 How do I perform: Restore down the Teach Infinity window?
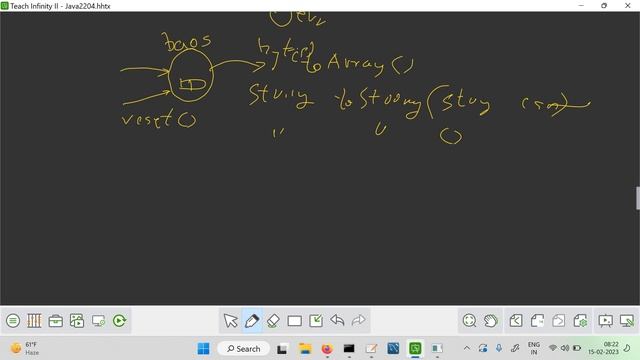pos(604,6)
